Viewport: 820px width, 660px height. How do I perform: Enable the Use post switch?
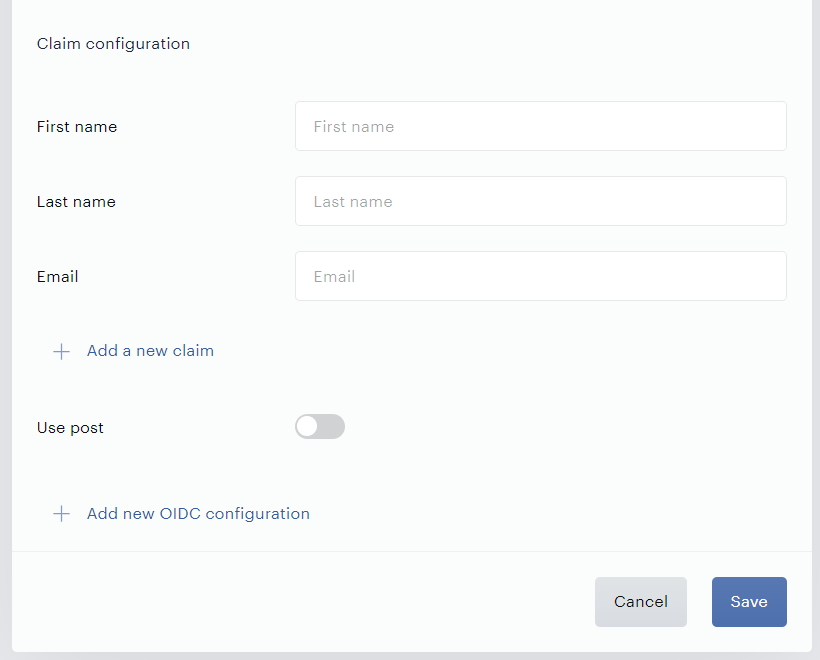point(320,427)
